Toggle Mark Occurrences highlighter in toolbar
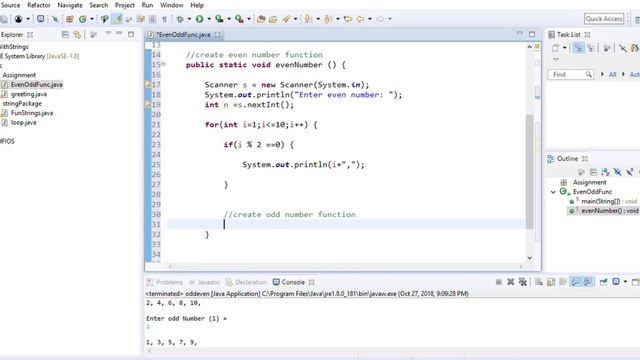Screen dimensions: 640x360 [x=117, y=19]
